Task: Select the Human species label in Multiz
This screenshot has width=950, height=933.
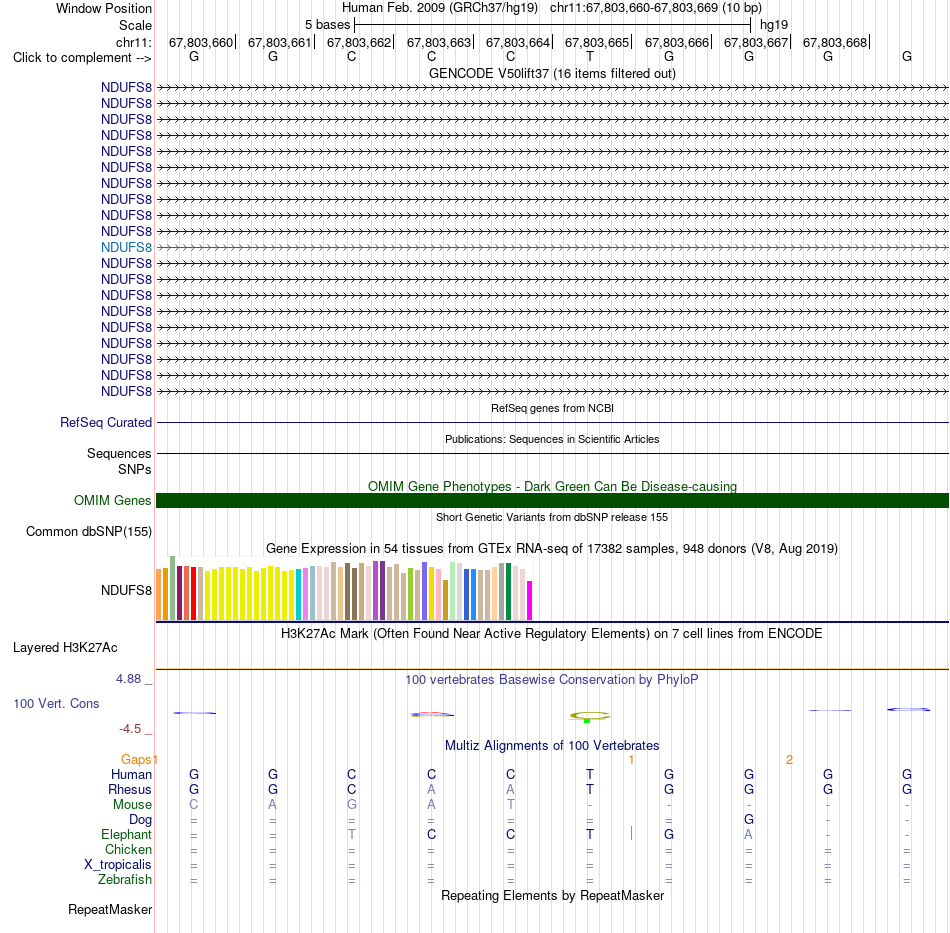Action: (x=131, y=774)
